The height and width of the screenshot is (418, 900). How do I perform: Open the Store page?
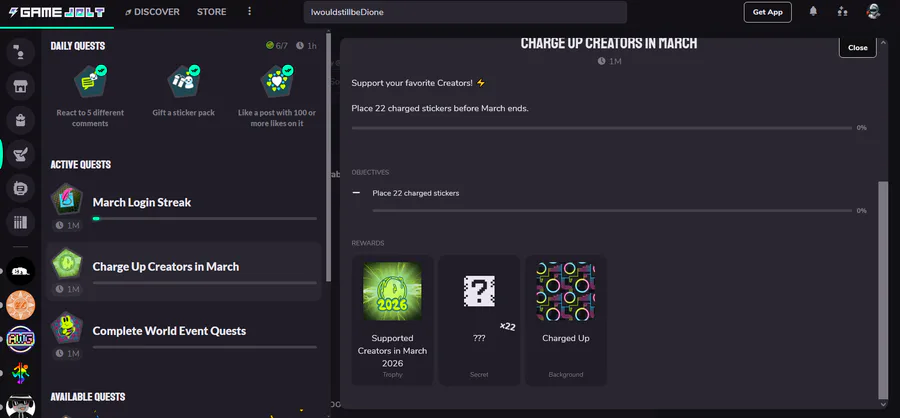(211, 12)
